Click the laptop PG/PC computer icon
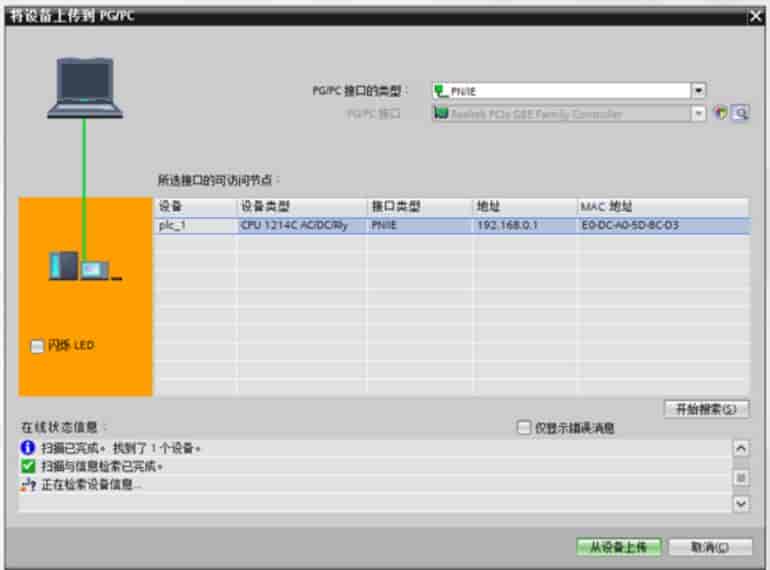This screenshot has width=770, height=570. [x=85, y=88]
